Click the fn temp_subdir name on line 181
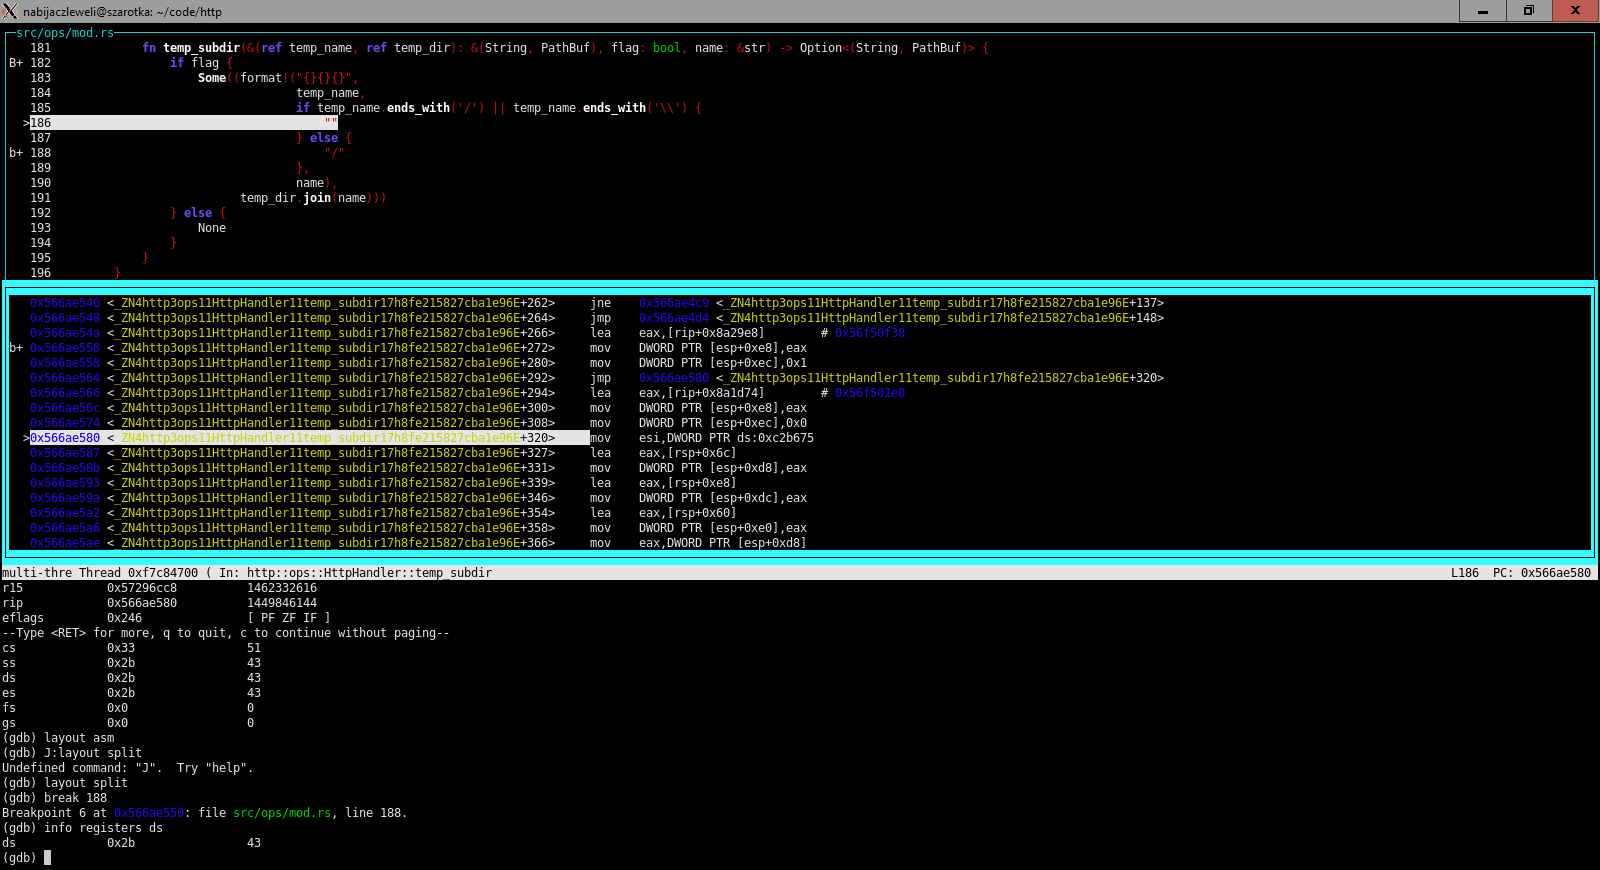The image size is (1600, 870). click(x=201, y=48)
